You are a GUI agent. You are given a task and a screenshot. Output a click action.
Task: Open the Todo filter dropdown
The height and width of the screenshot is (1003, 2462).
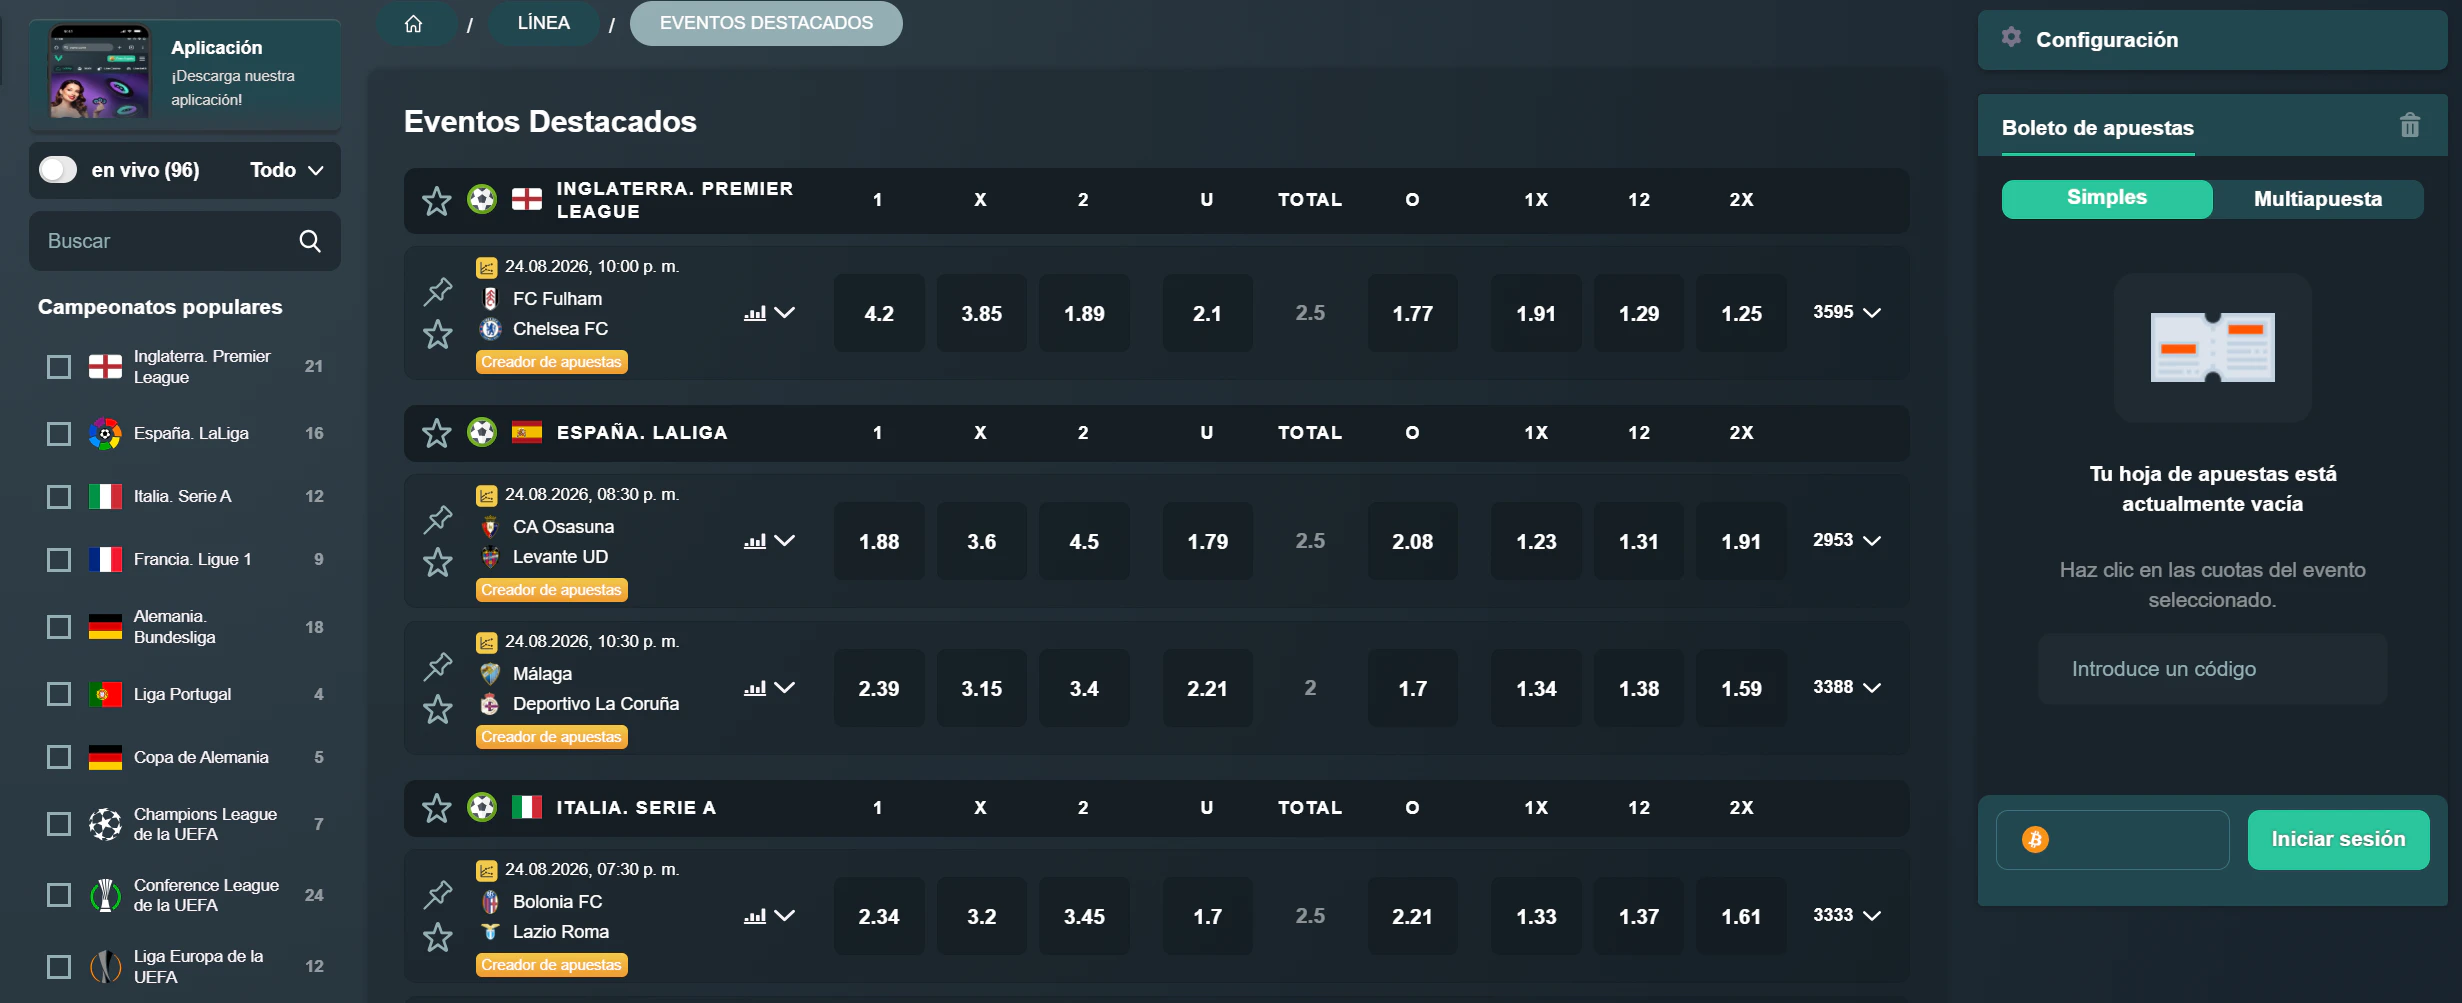coord(286,170)
